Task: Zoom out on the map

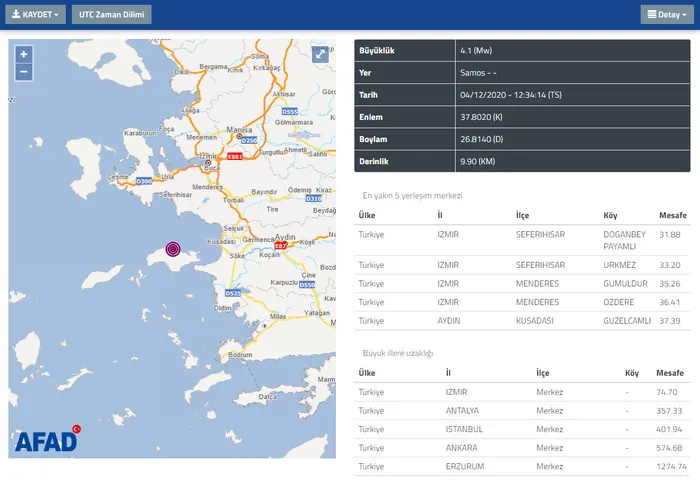Action: pyautogui.click(x=24, y=72)
